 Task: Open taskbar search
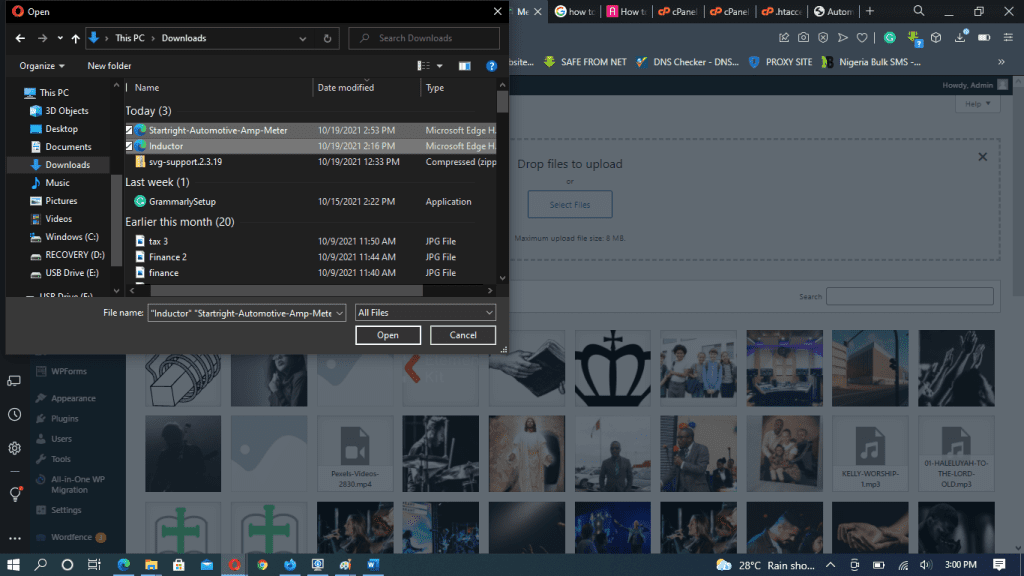coord(40,565)
